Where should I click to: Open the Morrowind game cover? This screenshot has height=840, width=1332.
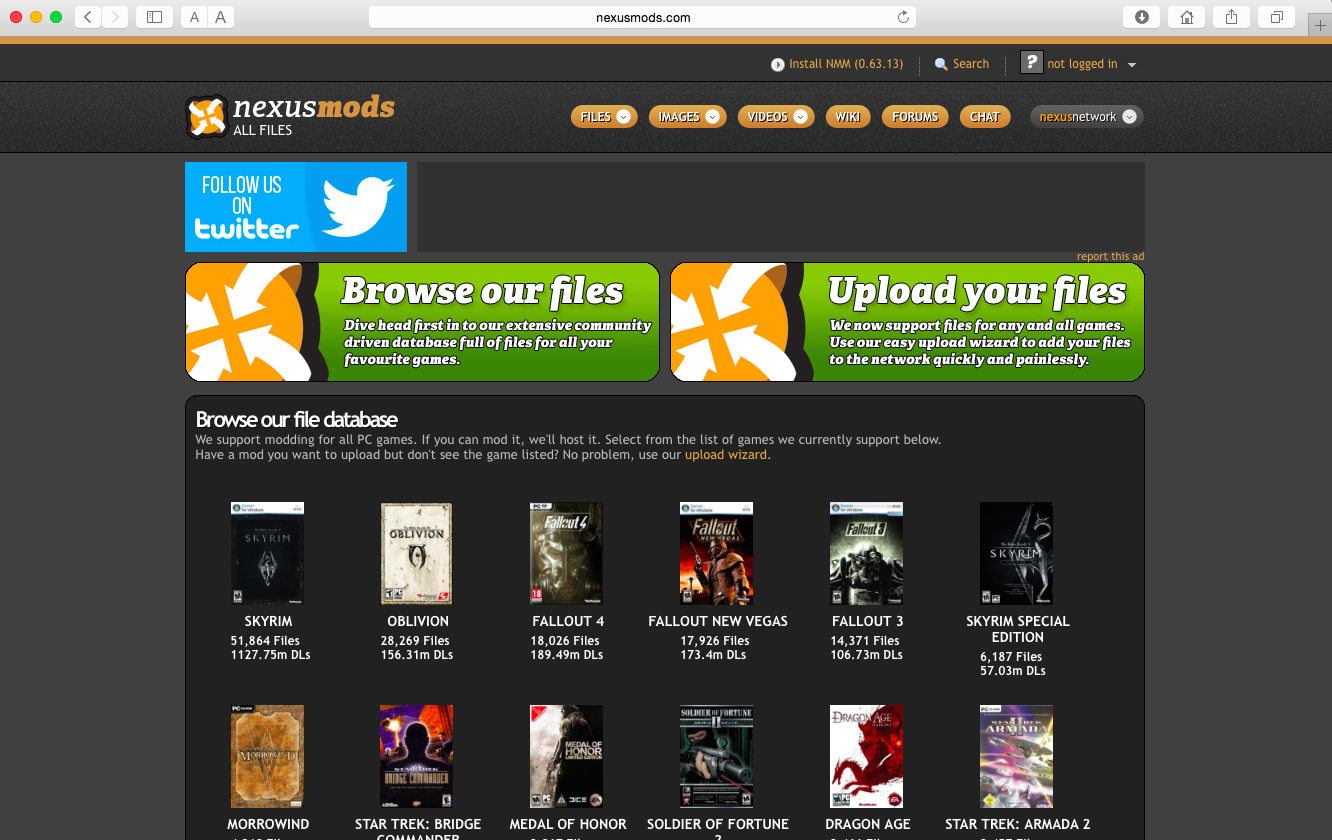(x=268, y=757)
